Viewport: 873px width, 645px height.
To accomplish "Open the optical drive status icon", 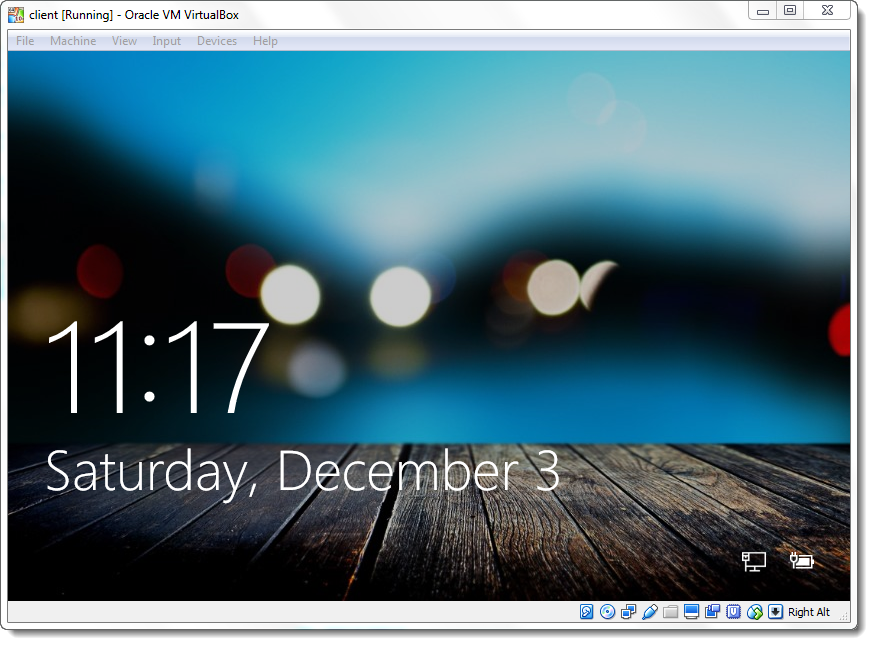I will coord(607,611).
